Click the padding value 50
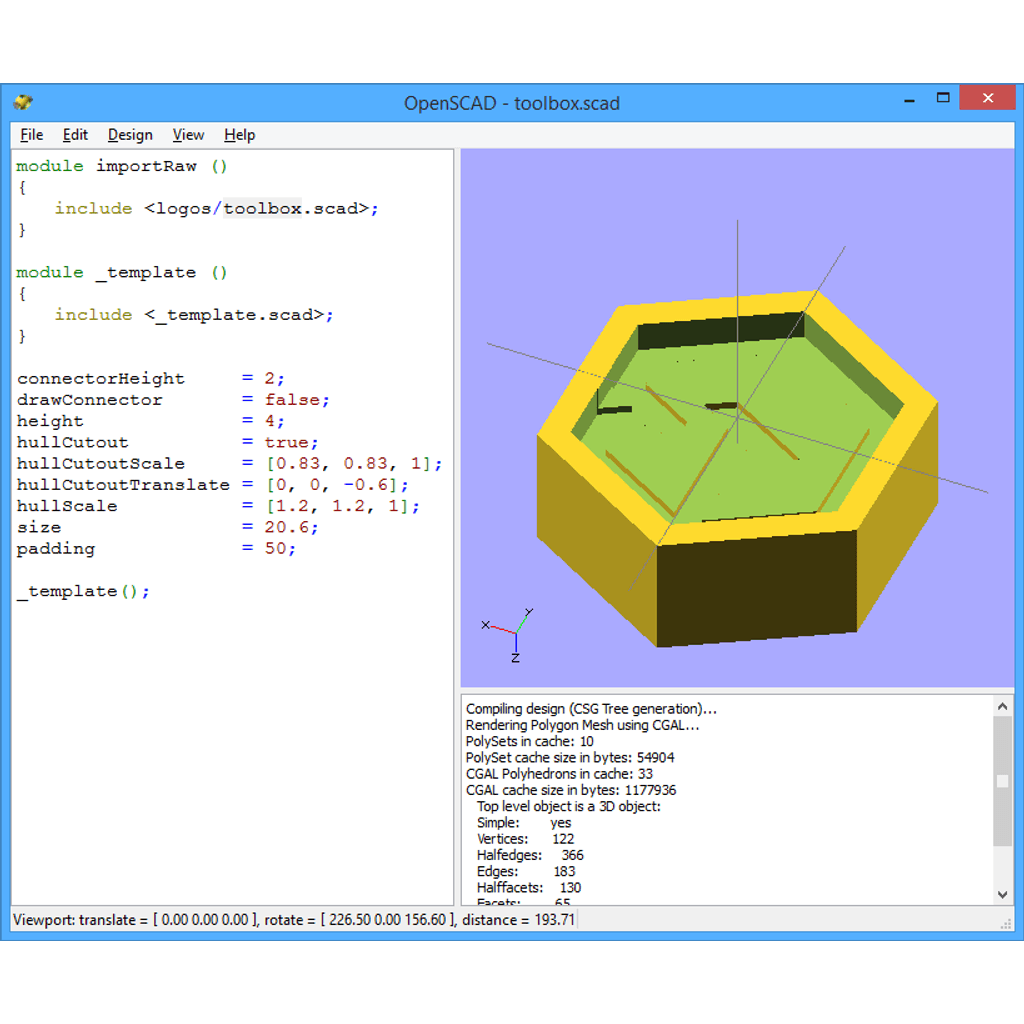Screen dimensions: 1024x1024 coord(275,549)
